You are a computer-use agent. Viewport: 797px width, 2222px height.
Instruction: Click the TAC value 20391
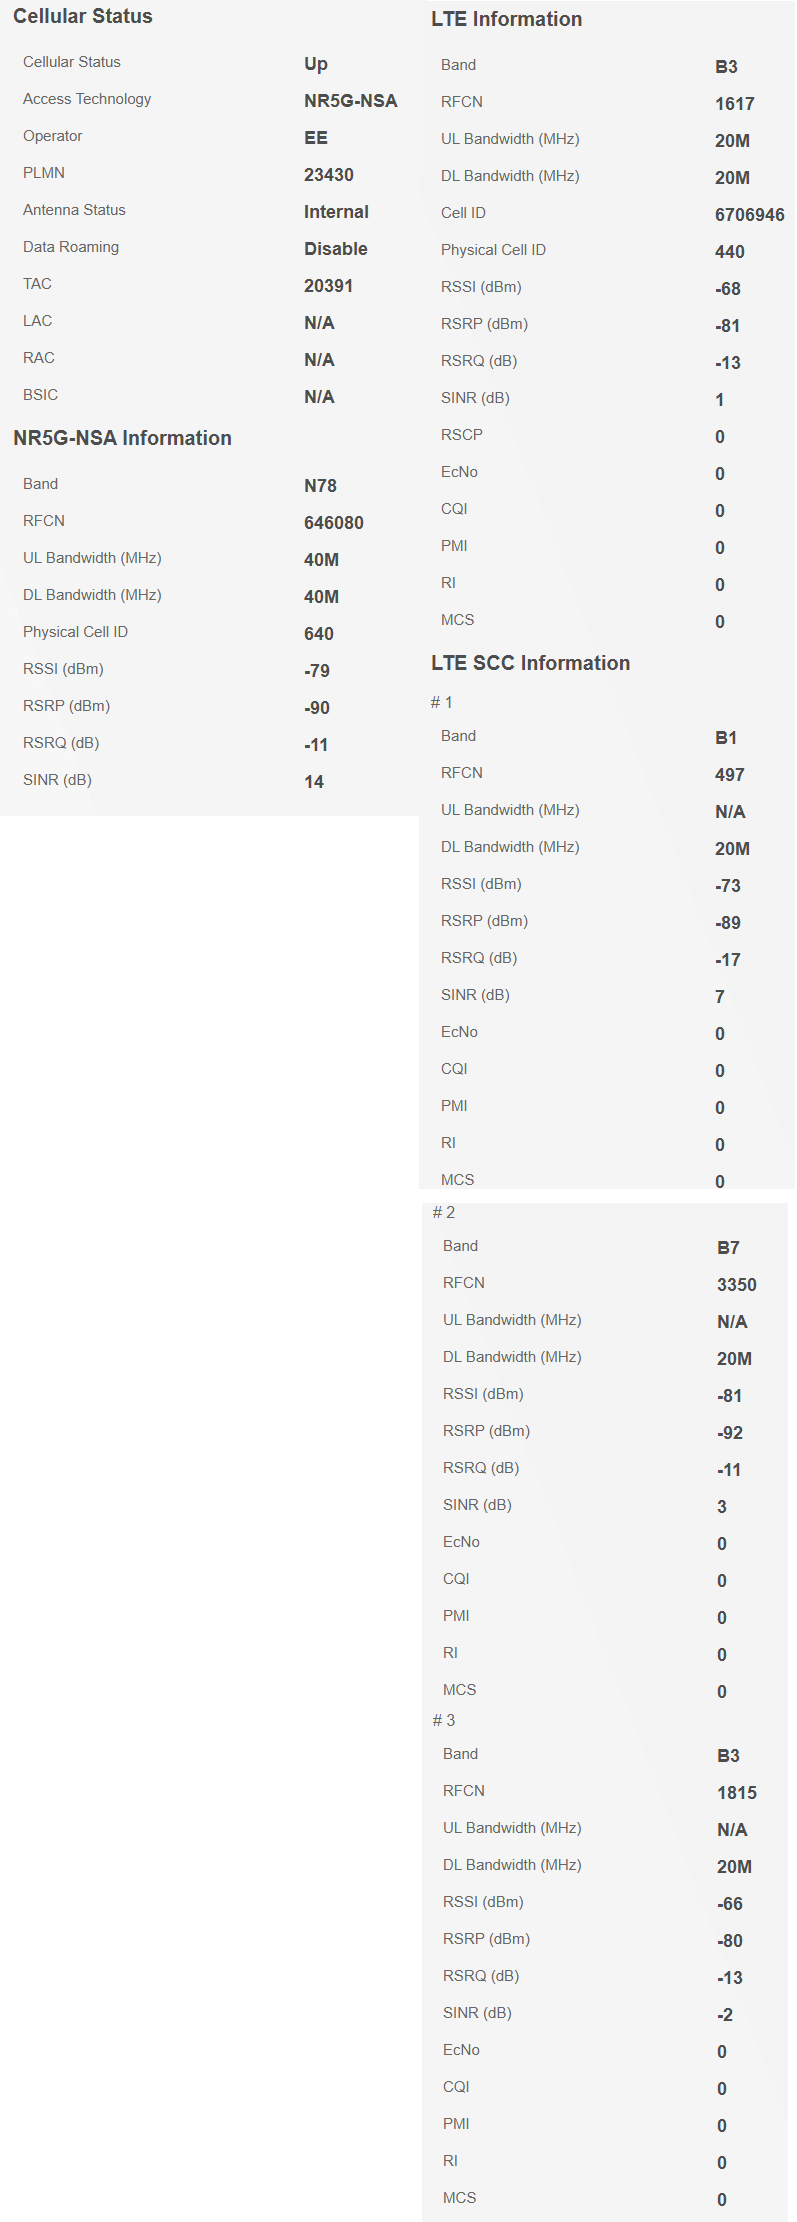click(329, 286)
